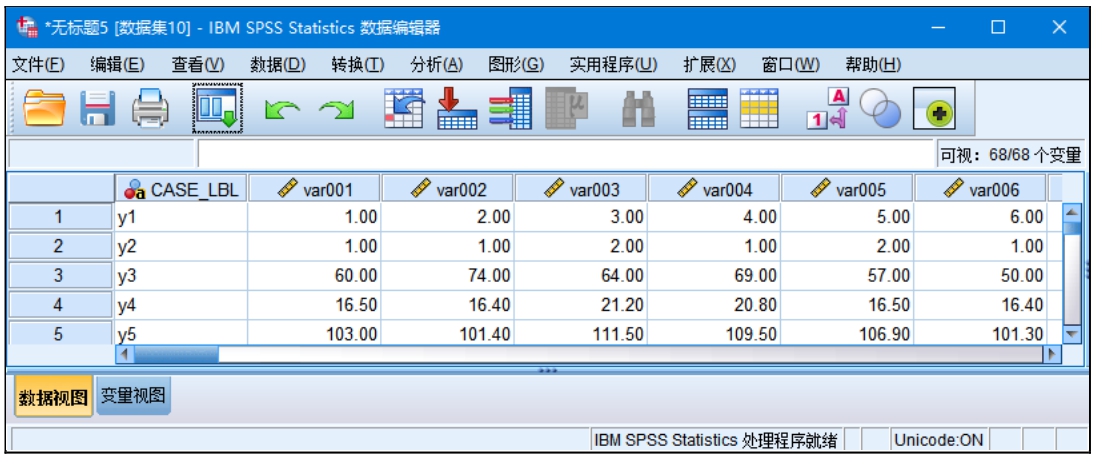Open Find with binoculars icon
Image resolution: width=1103 pixels, height=465 pixels.
coord(639,110)
